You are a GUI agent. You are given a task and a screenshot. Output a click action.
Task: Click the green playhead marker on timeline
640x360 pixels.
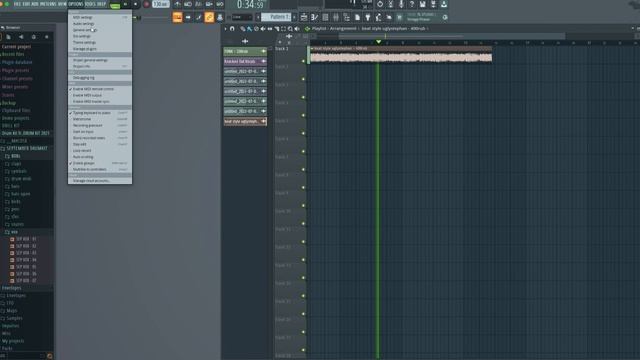[378, 42]
